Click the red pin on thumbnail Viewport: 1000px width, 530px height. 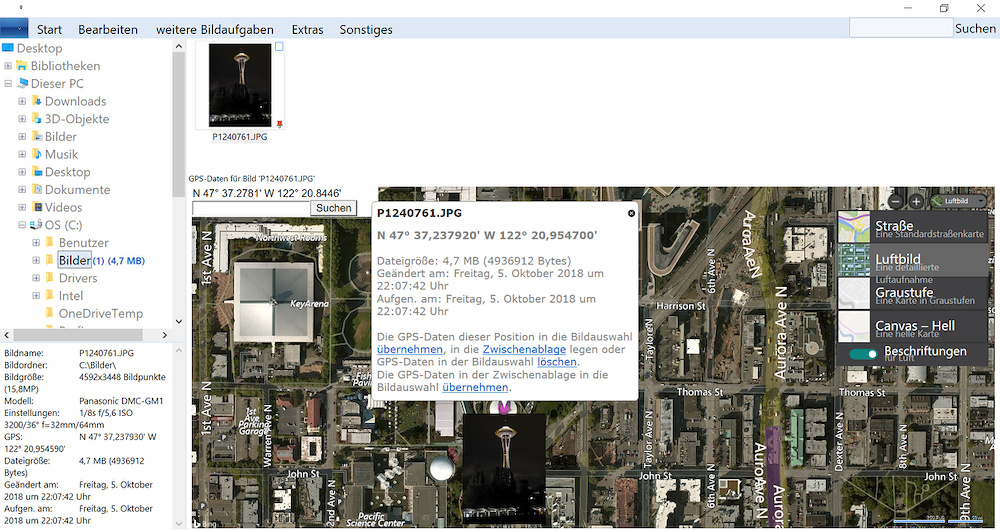point(279,124)
